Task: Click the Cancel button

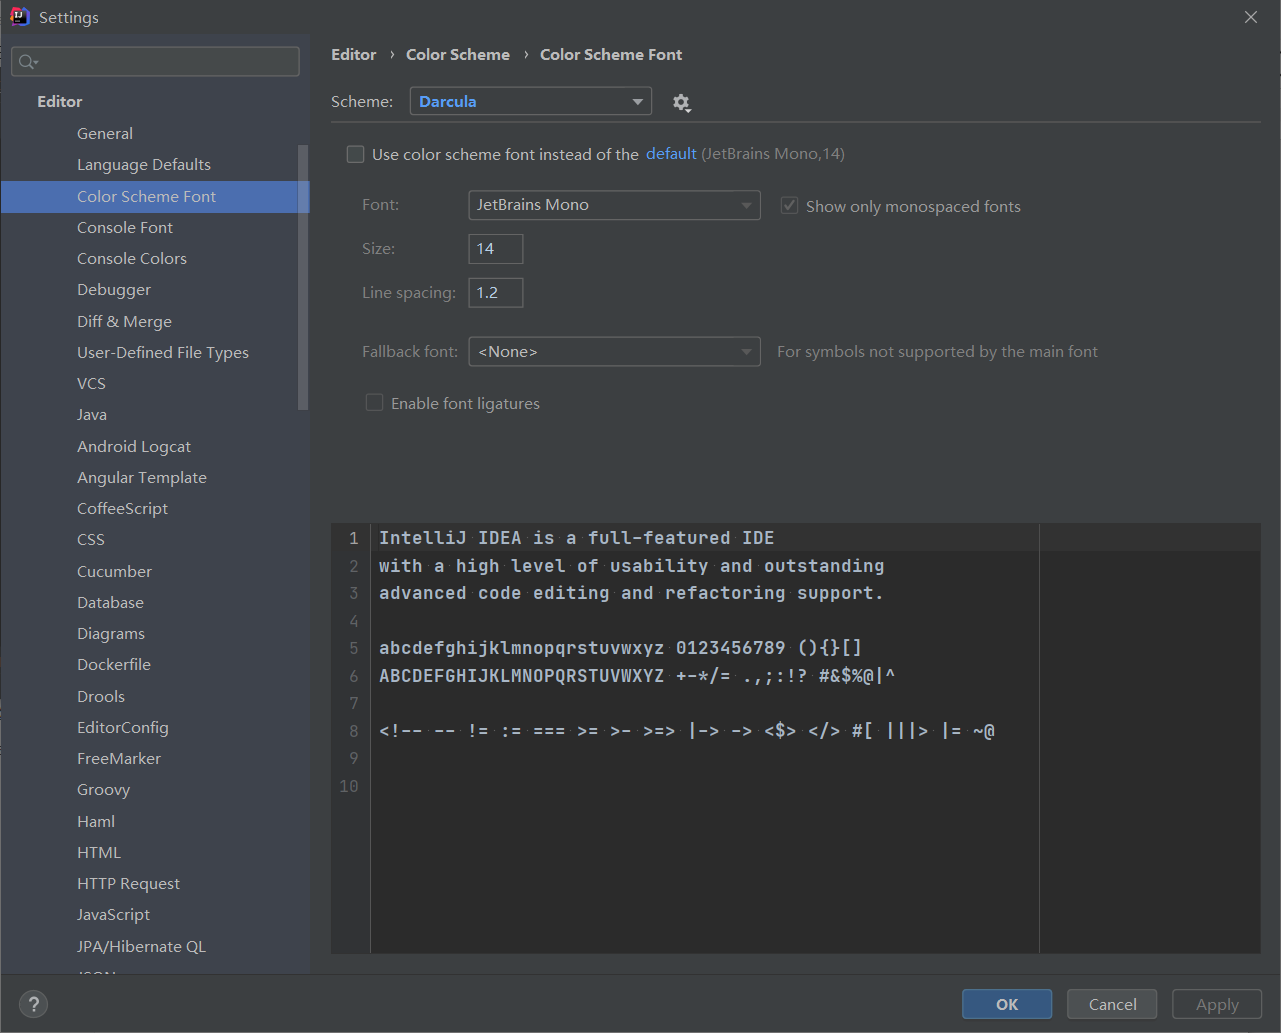Action: [1112, 1004]
